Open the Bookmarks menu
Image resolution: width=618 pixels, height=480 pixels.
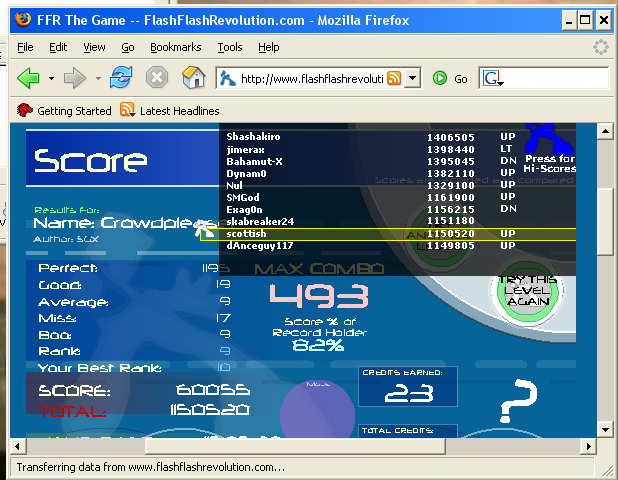pyautogui.click(x=175, y=47)
